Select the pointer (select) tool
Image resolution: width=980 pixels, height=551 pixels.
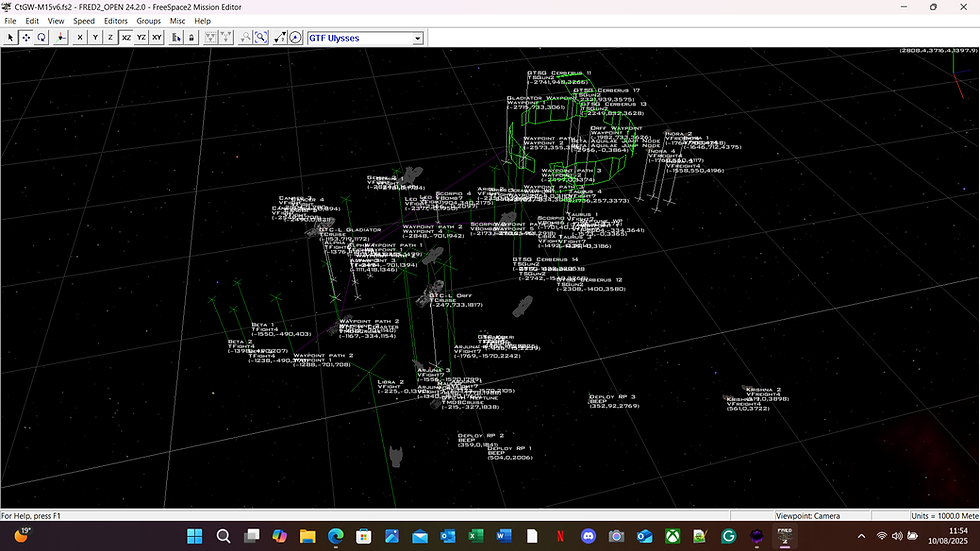(11, 37)
